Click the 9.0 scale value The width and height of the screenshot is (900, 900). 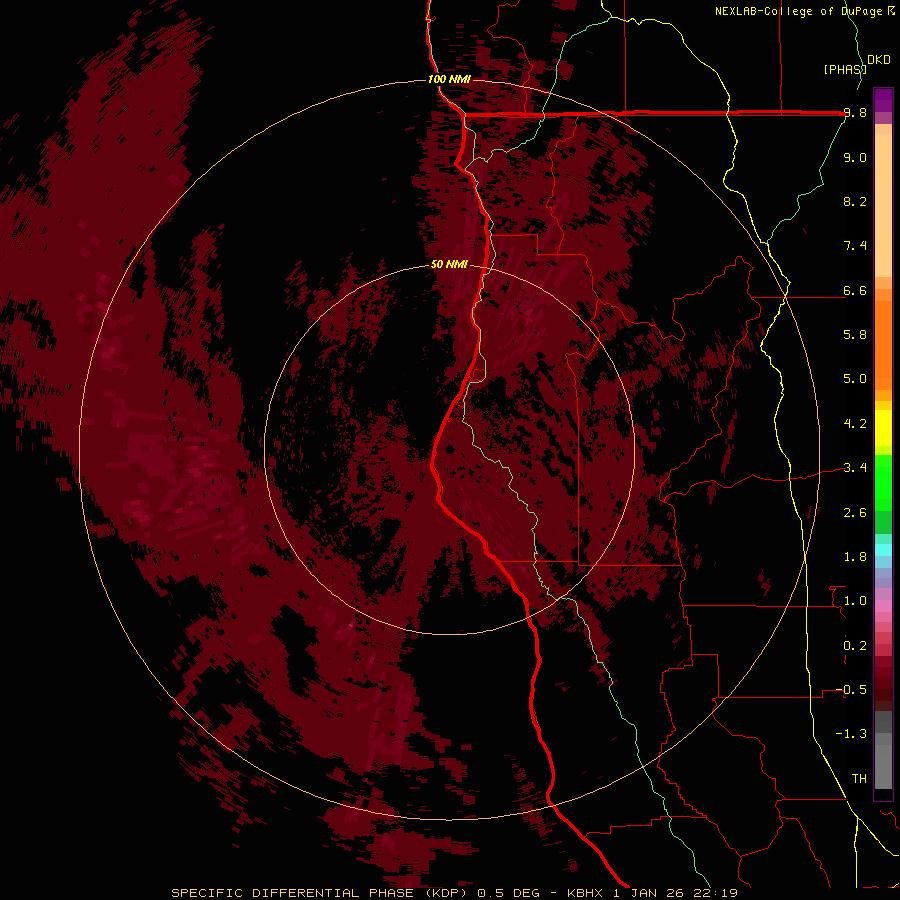tap(855, 157)
